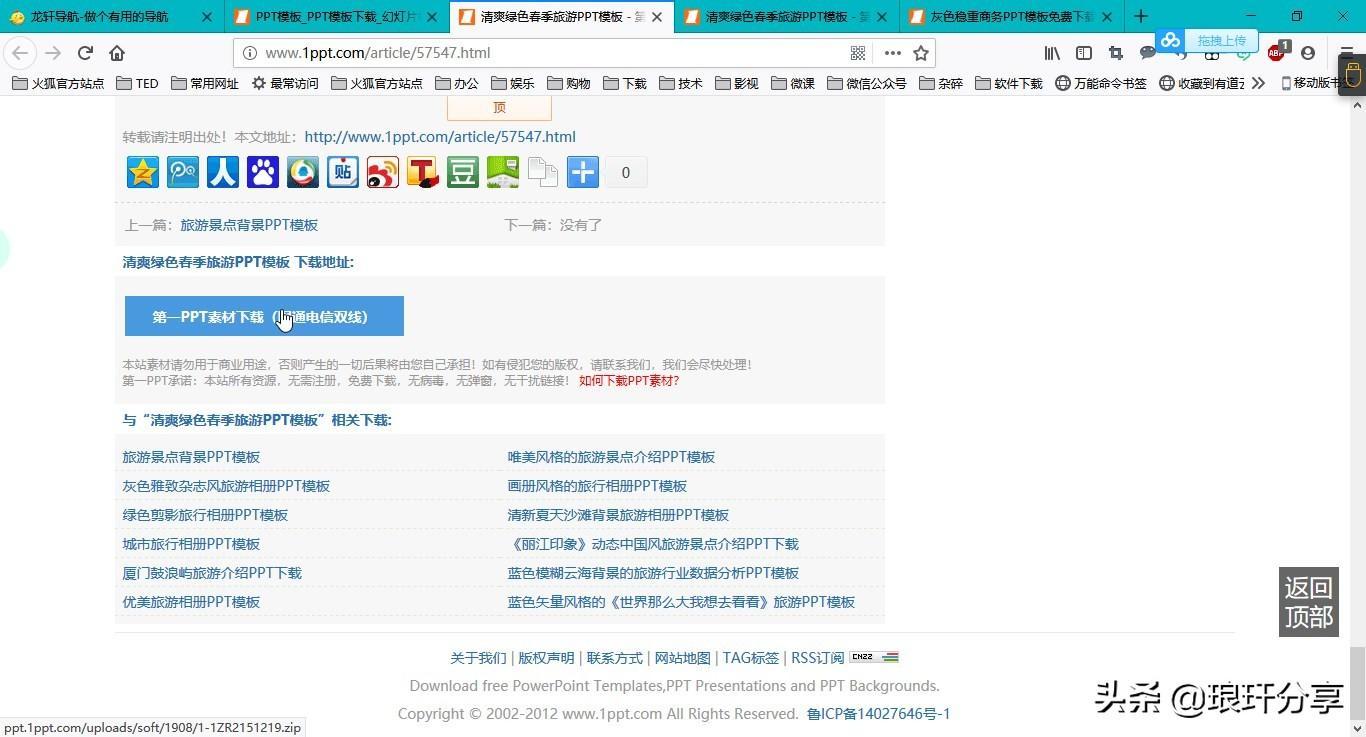Screen dimensions: 1366x737
Task: Open 火狐官方站点 first bookmark folder
Action: (x=58, y=83)
